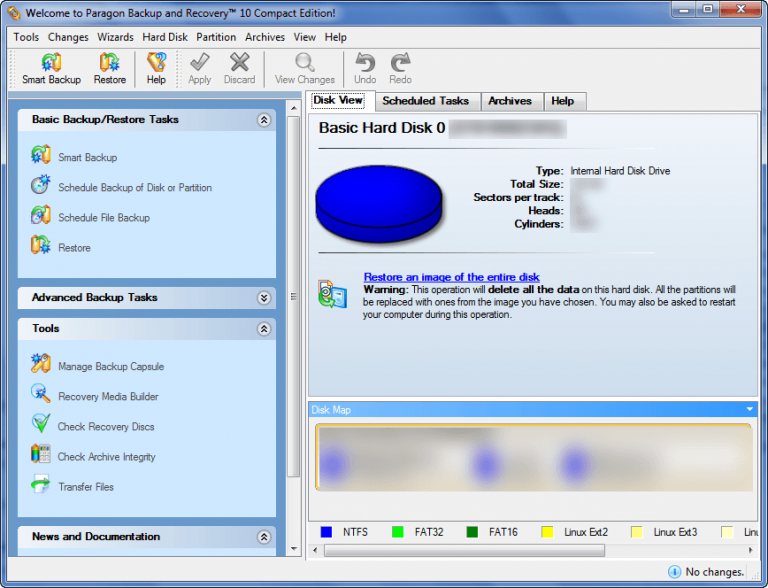The image size is (768, 588).
Task: Click the Check Recovery Discs link
Action: point(106,427)
